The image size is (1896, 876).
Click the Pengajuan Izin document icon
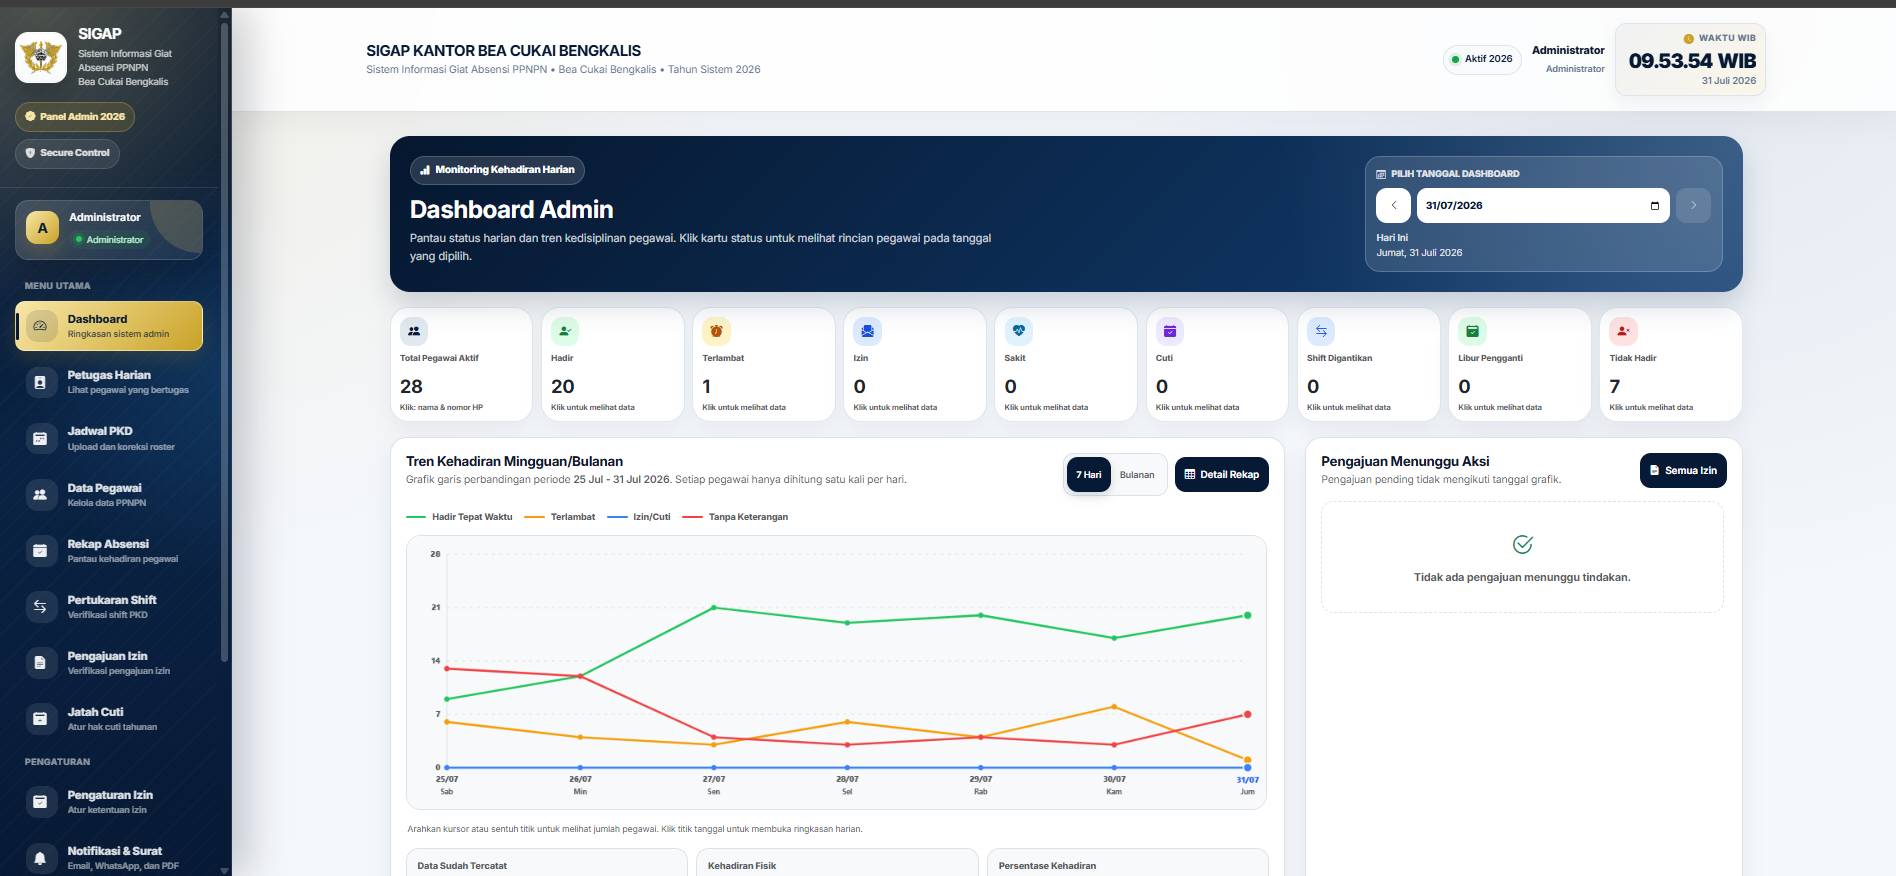[40, 662]
